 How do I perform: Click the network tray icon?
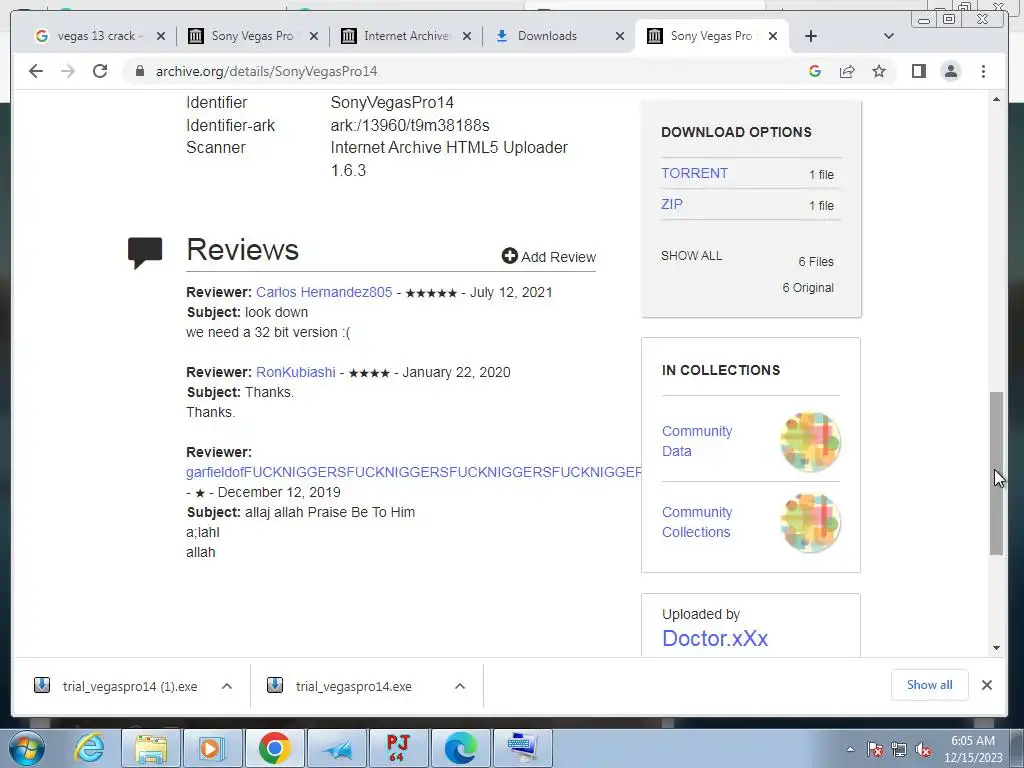pos(899,749)
